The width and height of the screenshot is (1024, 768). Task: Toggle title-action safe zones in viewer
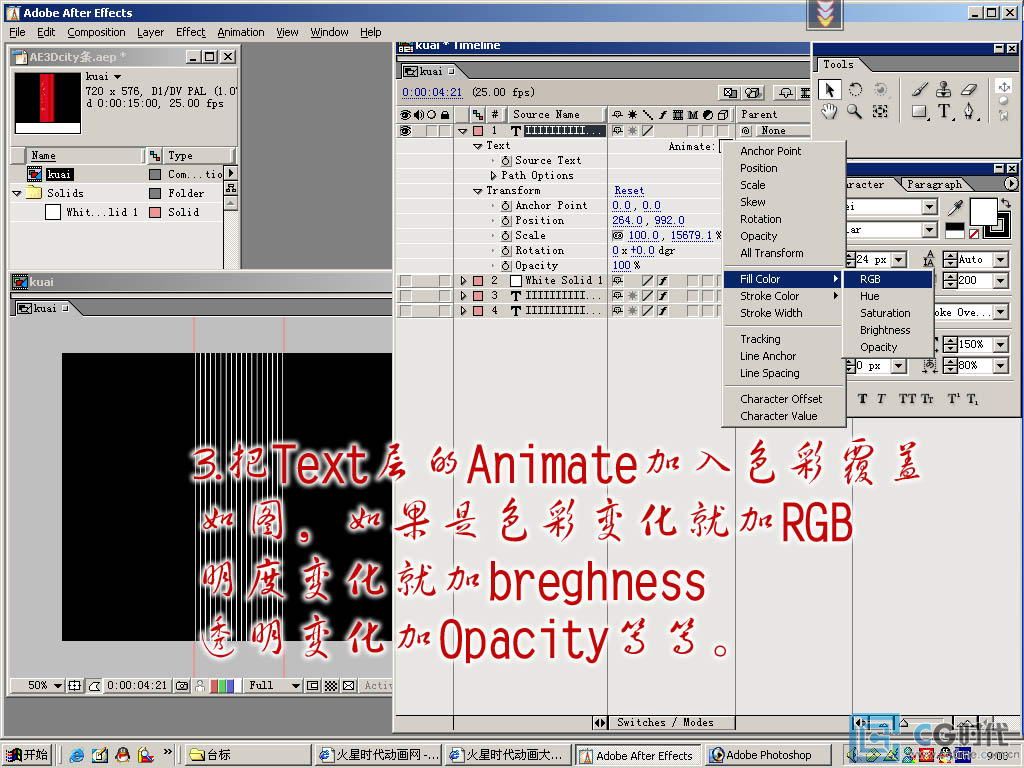click(x=74, y=685)
